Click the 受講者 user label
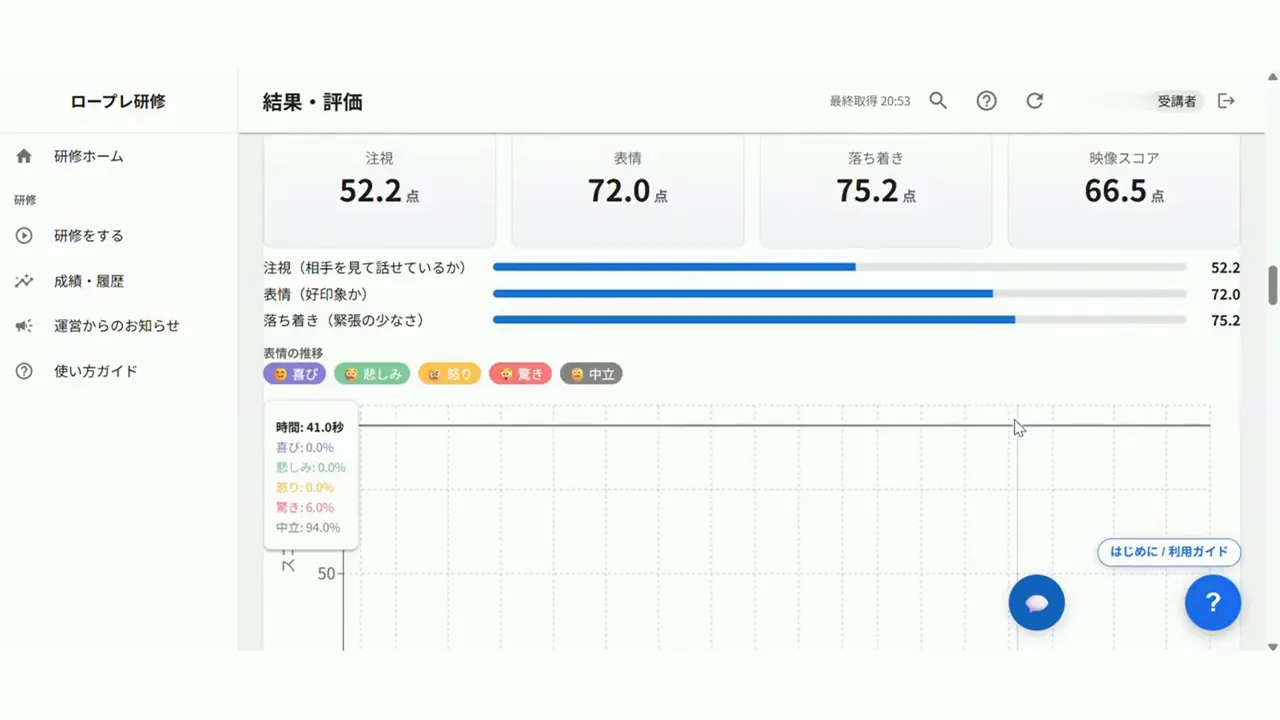The width and height of the screenshot is (1280, 720). [1177, 101]
